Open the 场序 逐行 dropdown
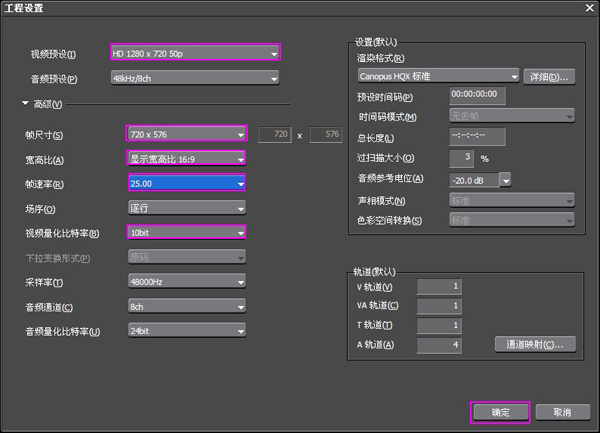The image size is (600, 433). 187,208
